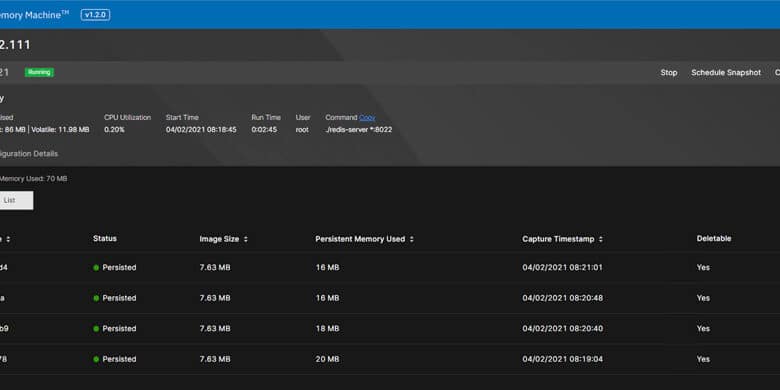Image resolution: width=780 pixels, height=390 pixels.
Task: Click the Start Time 04/02/2021 08:18:45
Action: [201, 129]
